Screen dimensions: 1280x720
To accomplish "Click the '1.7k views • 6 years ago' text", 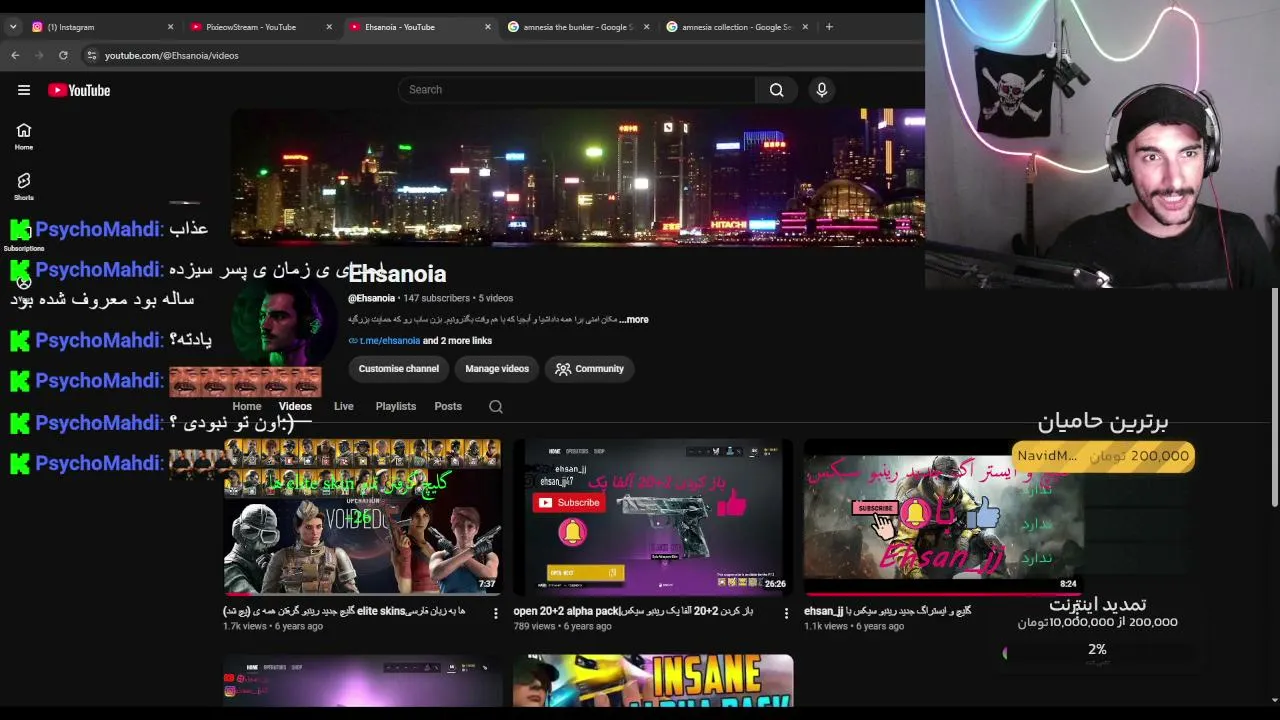I will 273,626.
